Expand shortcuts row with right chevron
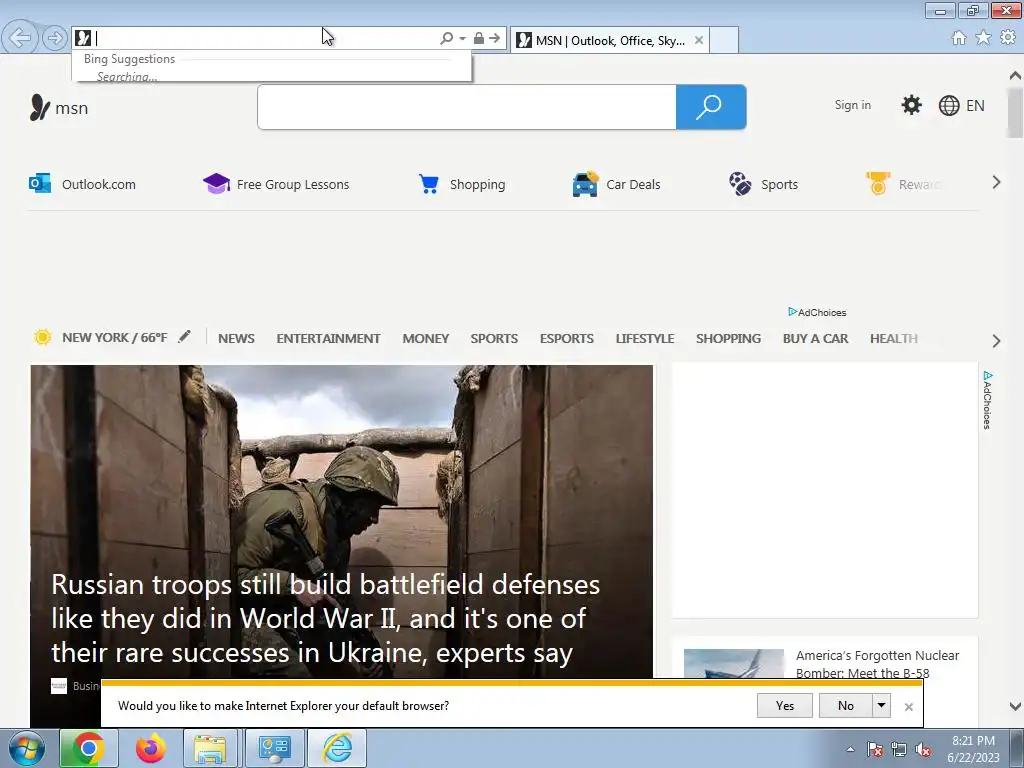Viewport: 1024px width, 768px height. click(996, 182)
